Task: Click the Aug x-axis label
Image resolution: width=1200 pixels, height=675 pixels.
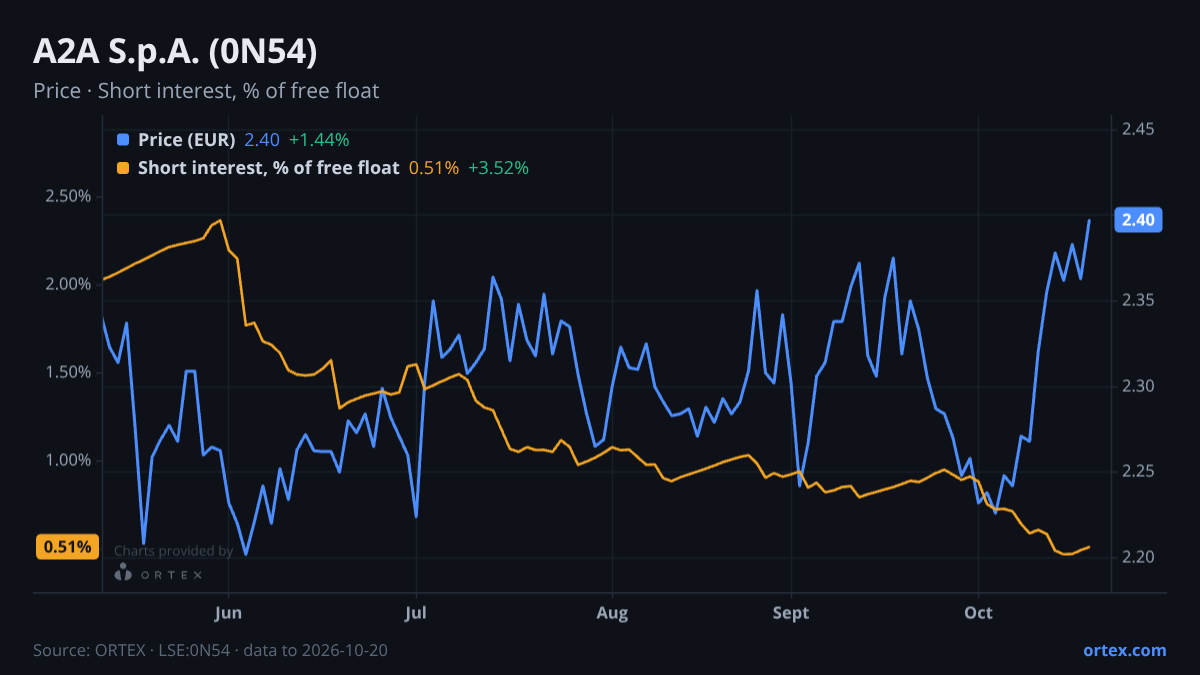Action: [x=610, y=612]
